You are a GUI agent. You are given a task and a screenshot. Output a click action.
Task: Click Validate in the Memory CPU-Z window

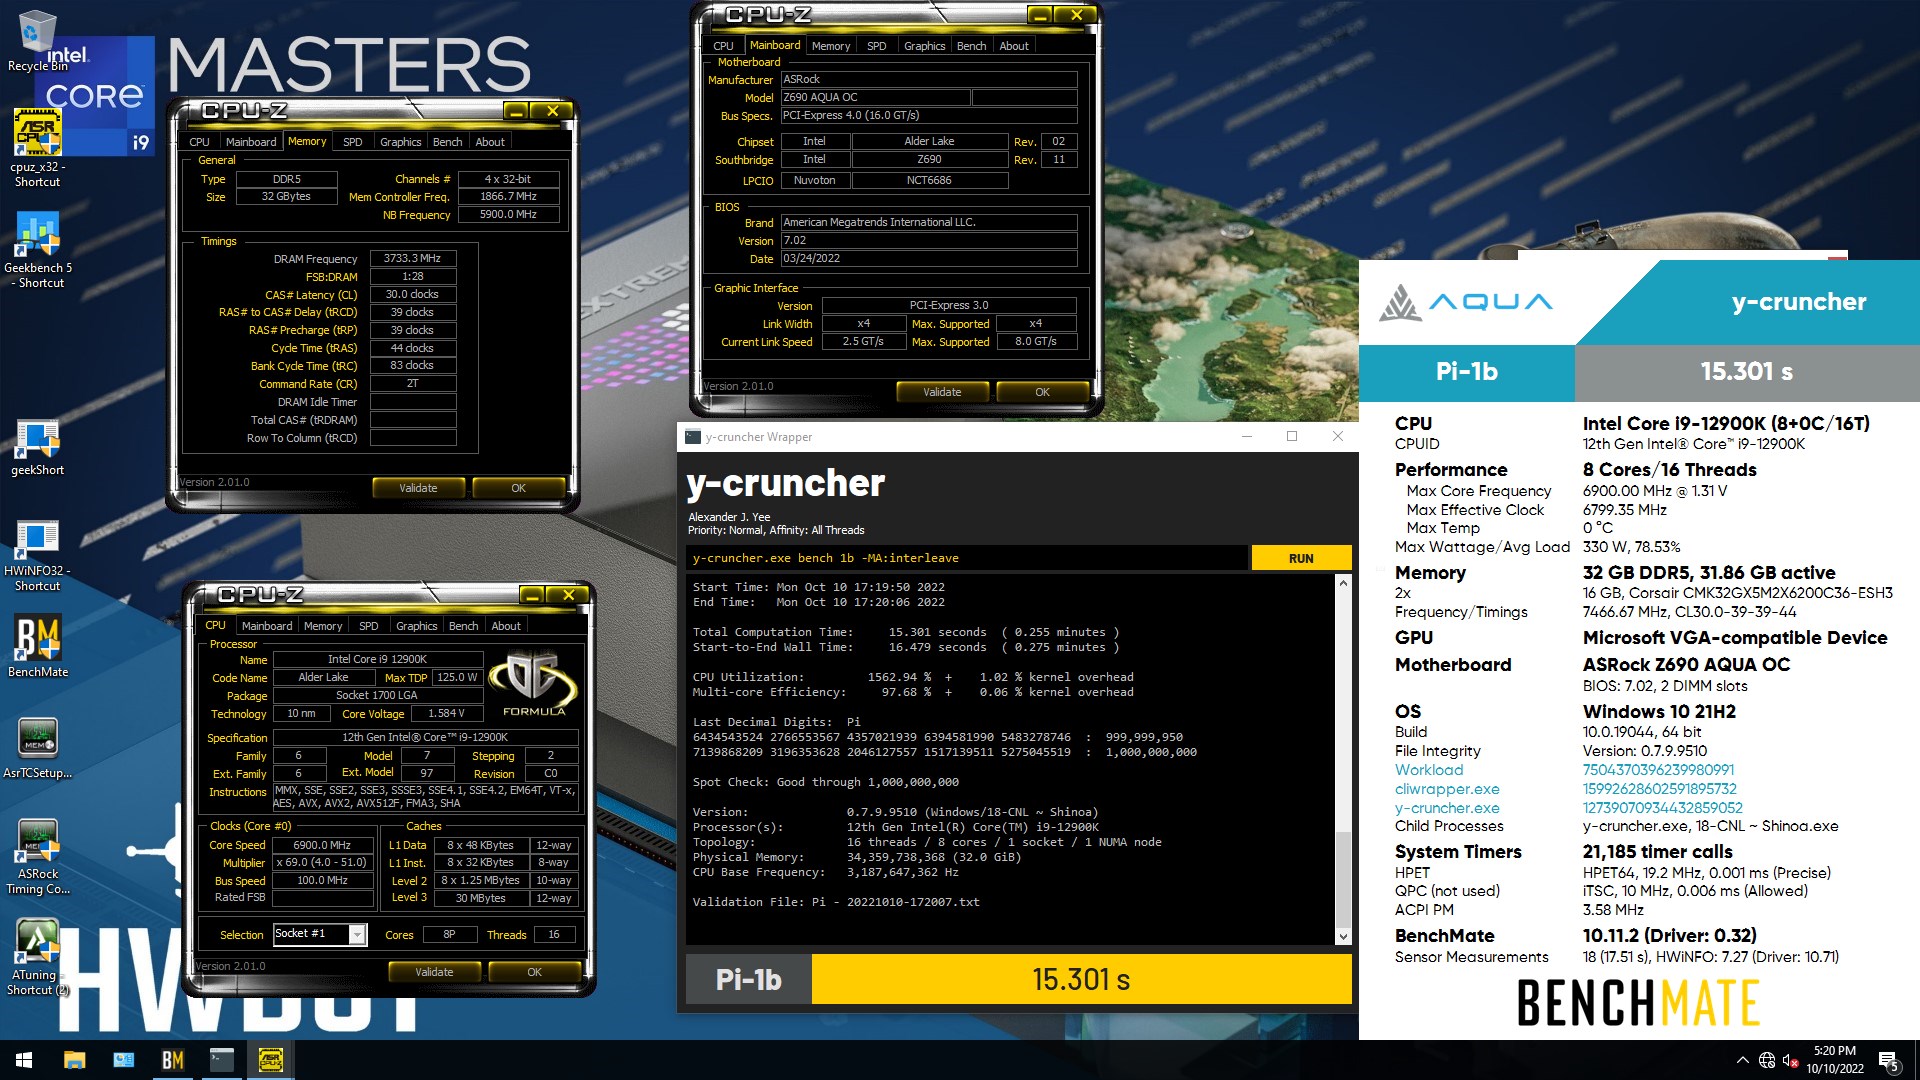(418, 488)
